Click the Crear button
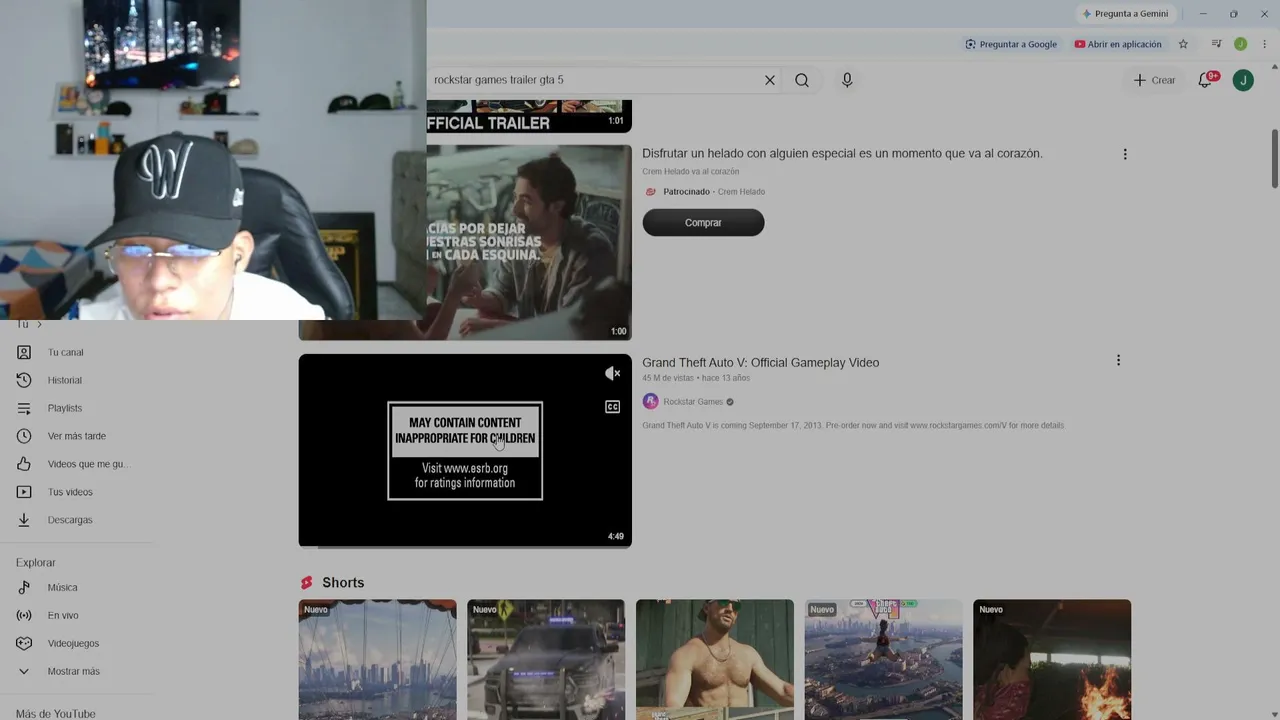This screenshot has width=1280, height=720. [x=1154, y=80]
